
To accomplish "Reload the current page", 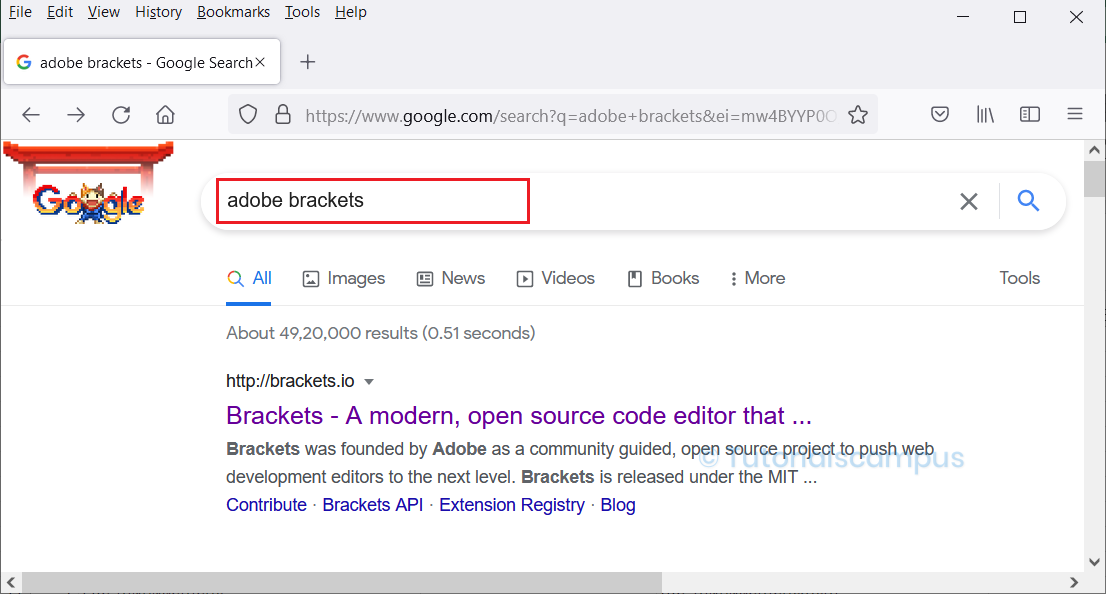I will pyautogui.click(x=121, y=114).
